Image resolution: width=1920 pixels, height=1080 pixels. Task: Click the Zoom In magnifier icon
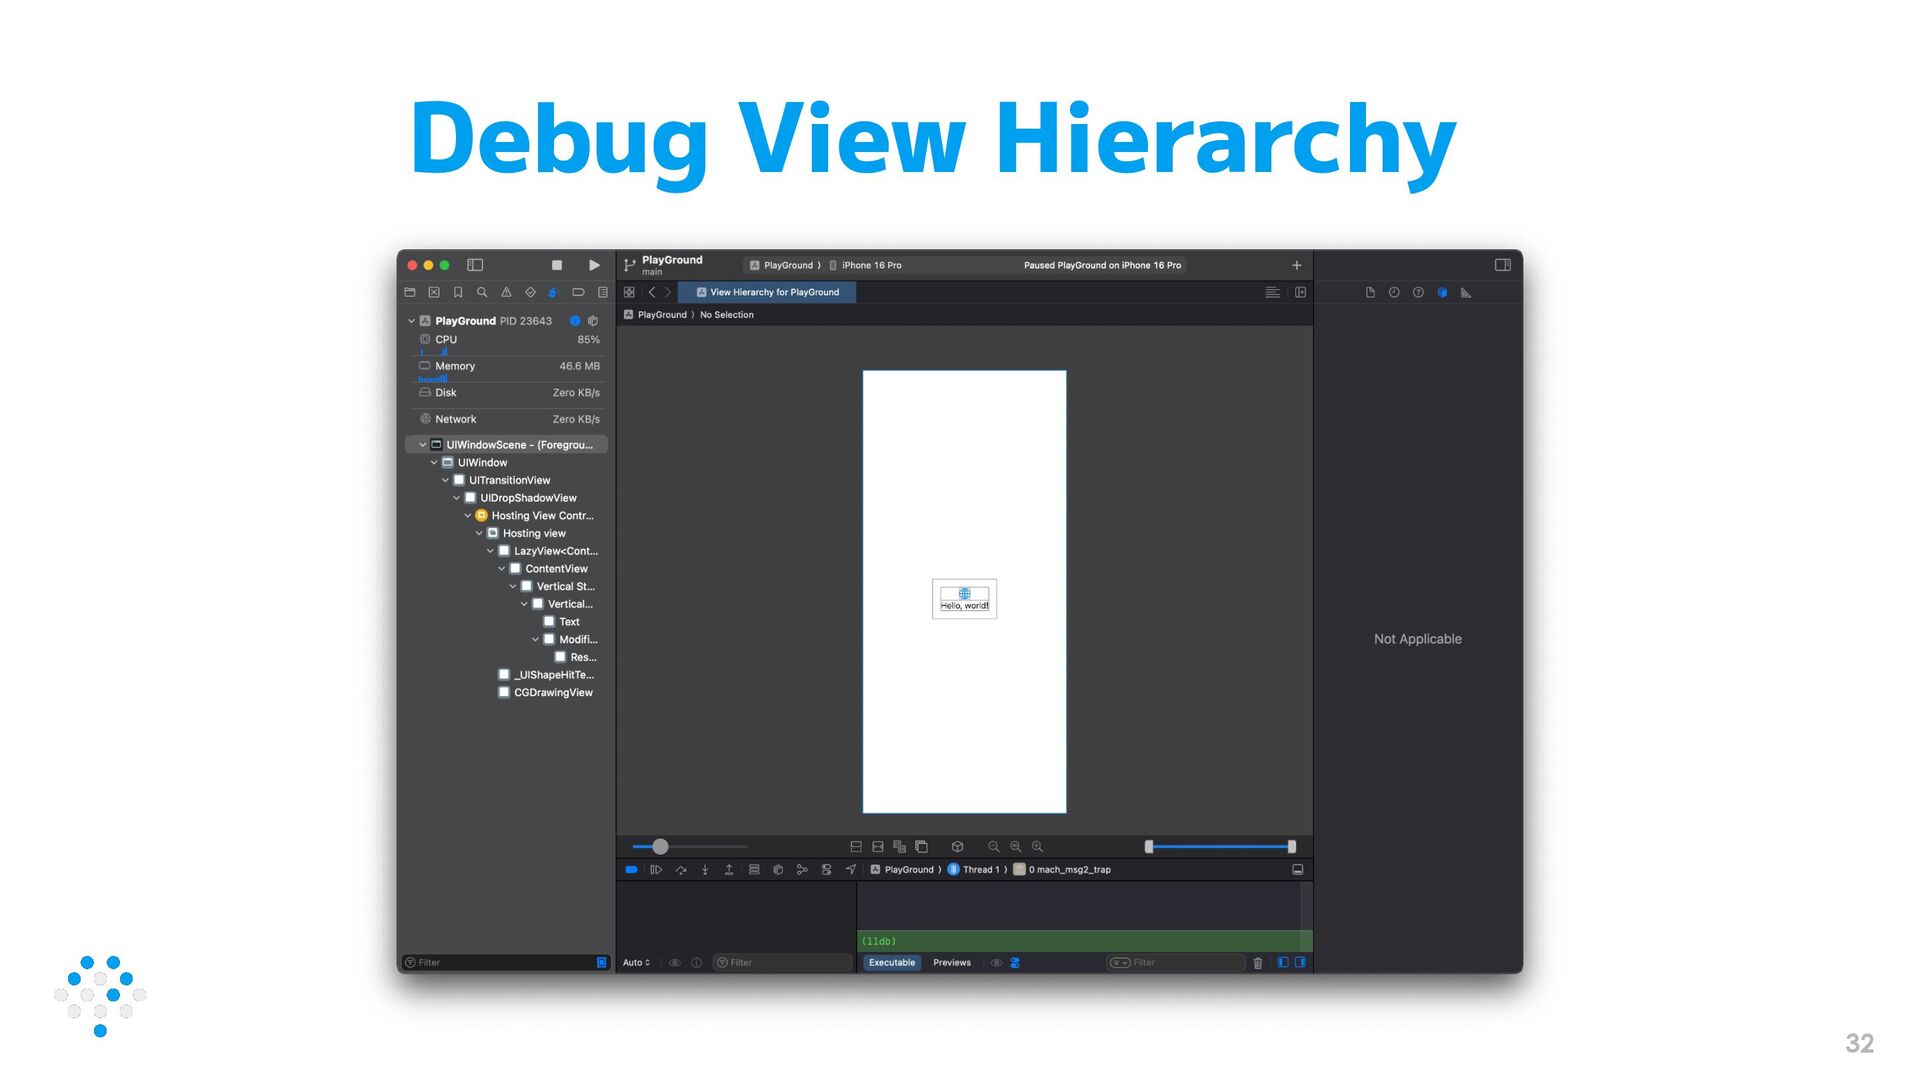click(x=1037, y=847)
